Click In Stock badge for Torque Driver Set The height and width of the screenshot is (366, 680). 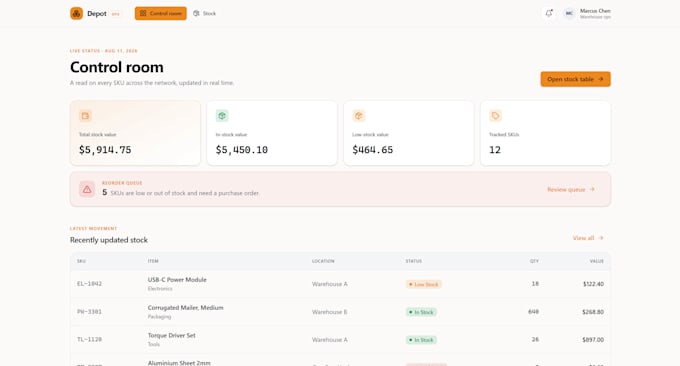pos(421,340)
